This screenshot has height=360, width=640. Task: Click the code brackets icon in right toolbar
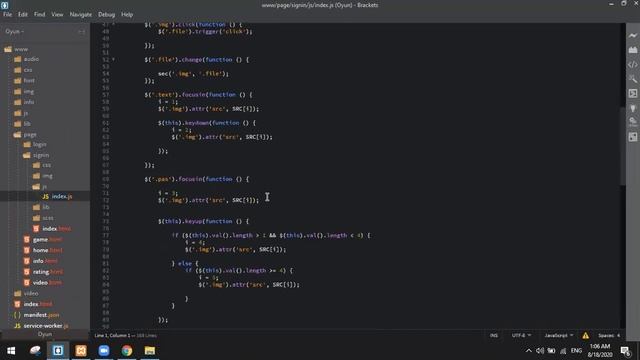[x=633, y=64]
